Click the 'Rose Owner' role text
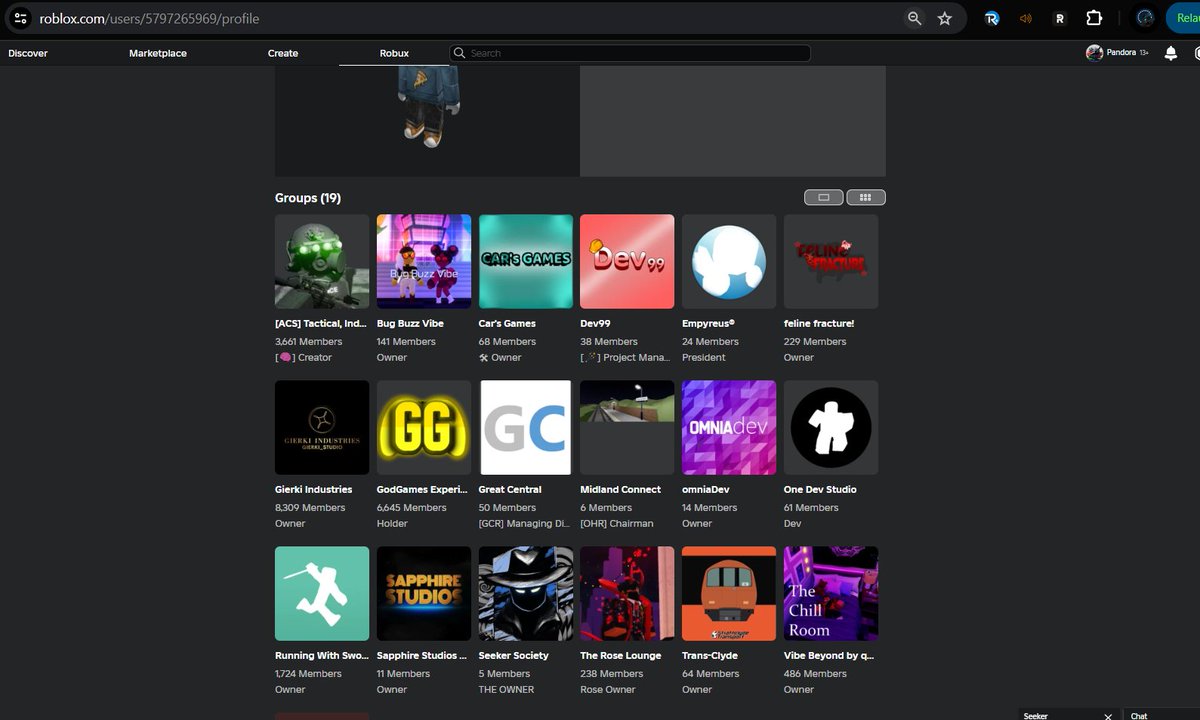Image resolution: width=1200 pixels, height=720 pixels. tap(608, 689)
